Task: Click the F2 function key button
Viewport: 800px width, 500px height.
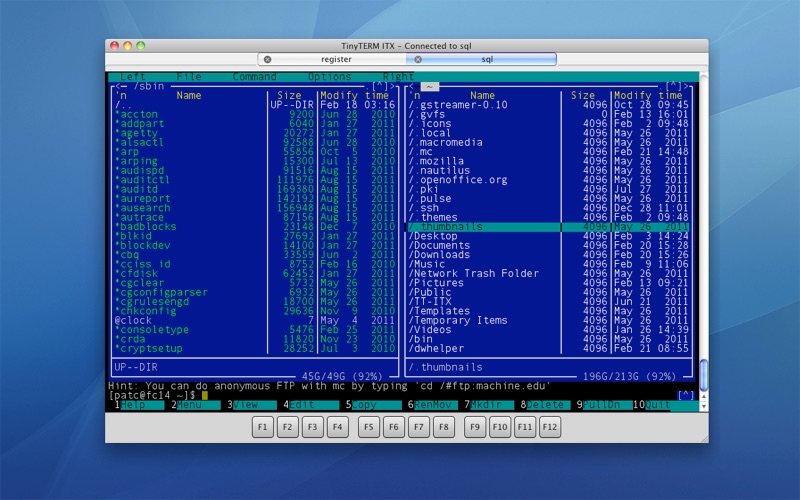Action: pyautogui.click(x=287, y=427)
